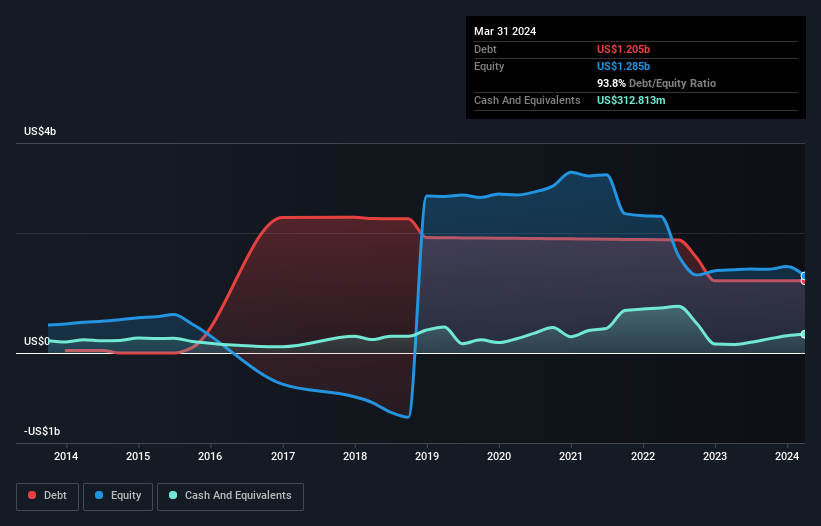This screenshot has width=821, height=526.
Task: Select the 2016 x-axis label
Action: pyautogui.click(x=210, y=456)
